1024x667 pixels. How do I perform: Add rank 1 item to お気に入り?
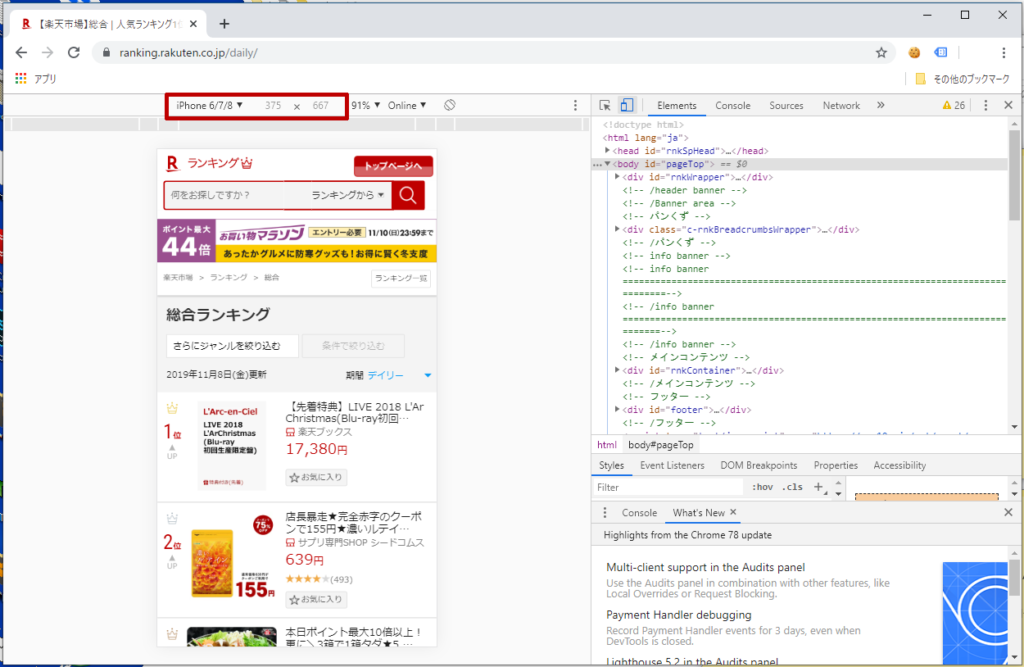click(316, 478)
